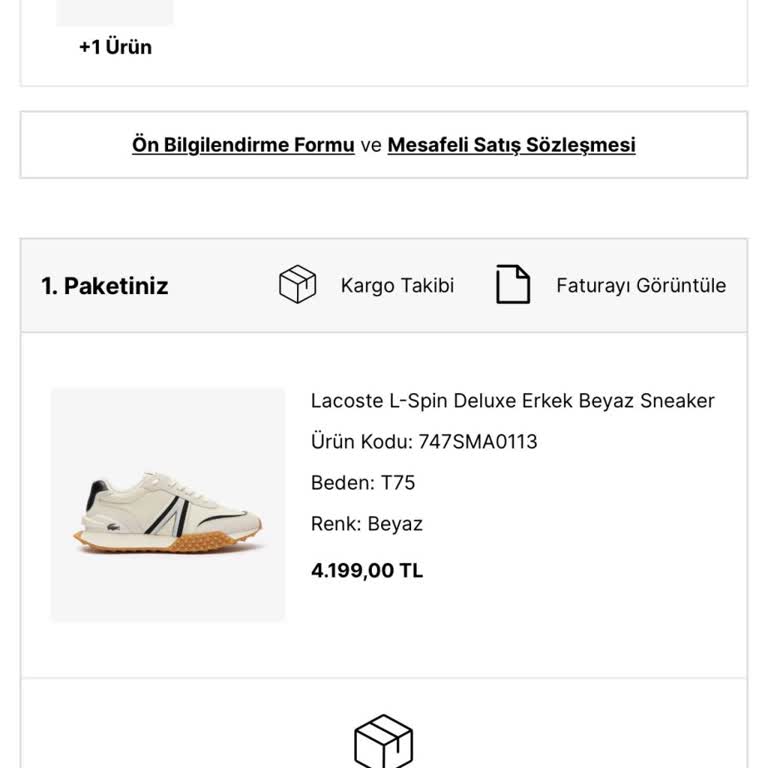Show more items via +1 Ürün

[x=116, y=47]
